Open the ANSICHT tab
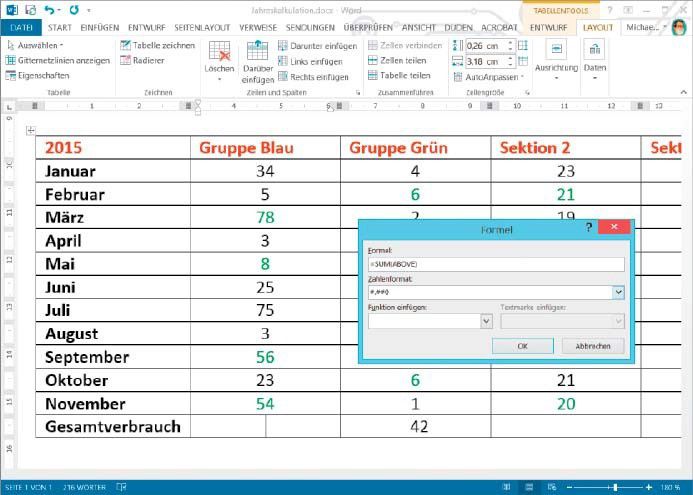693x495 pixels. tap(419, 27)
